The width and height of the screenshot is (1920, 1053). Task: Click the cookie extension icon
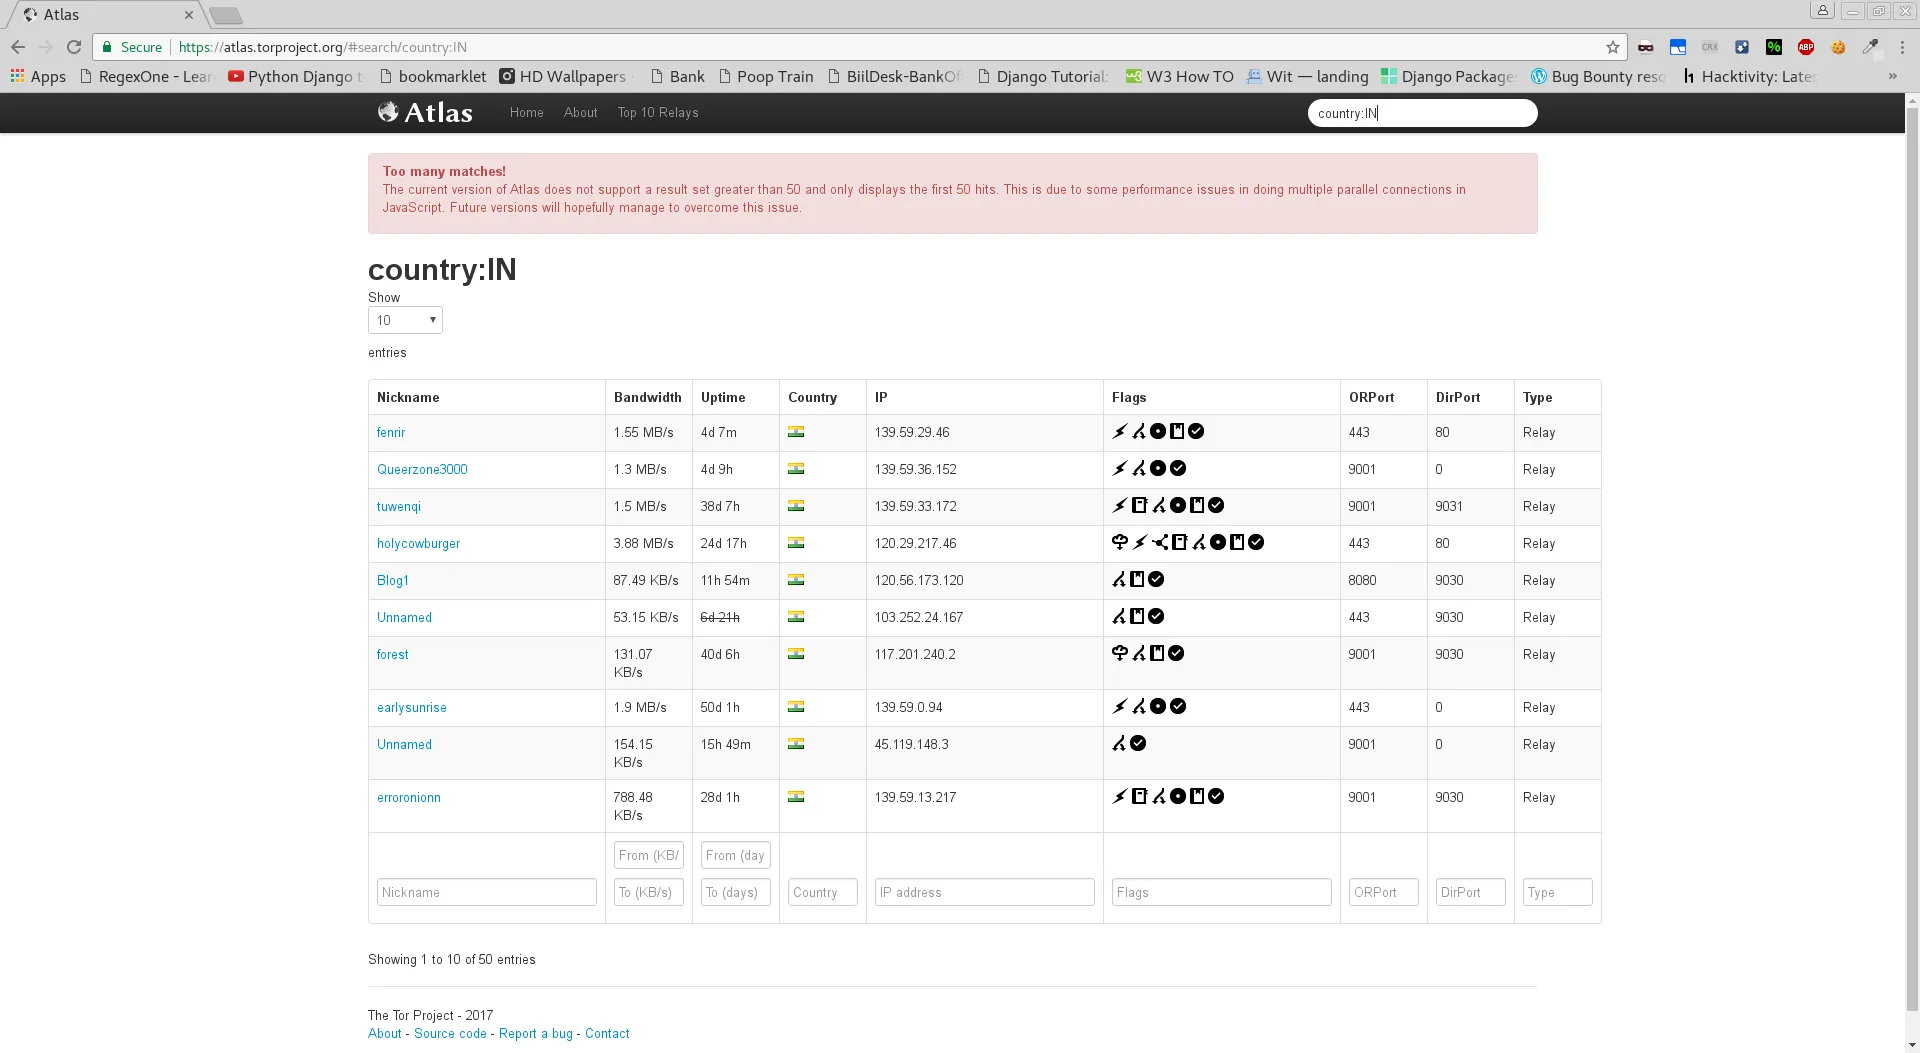[1838, 47]
